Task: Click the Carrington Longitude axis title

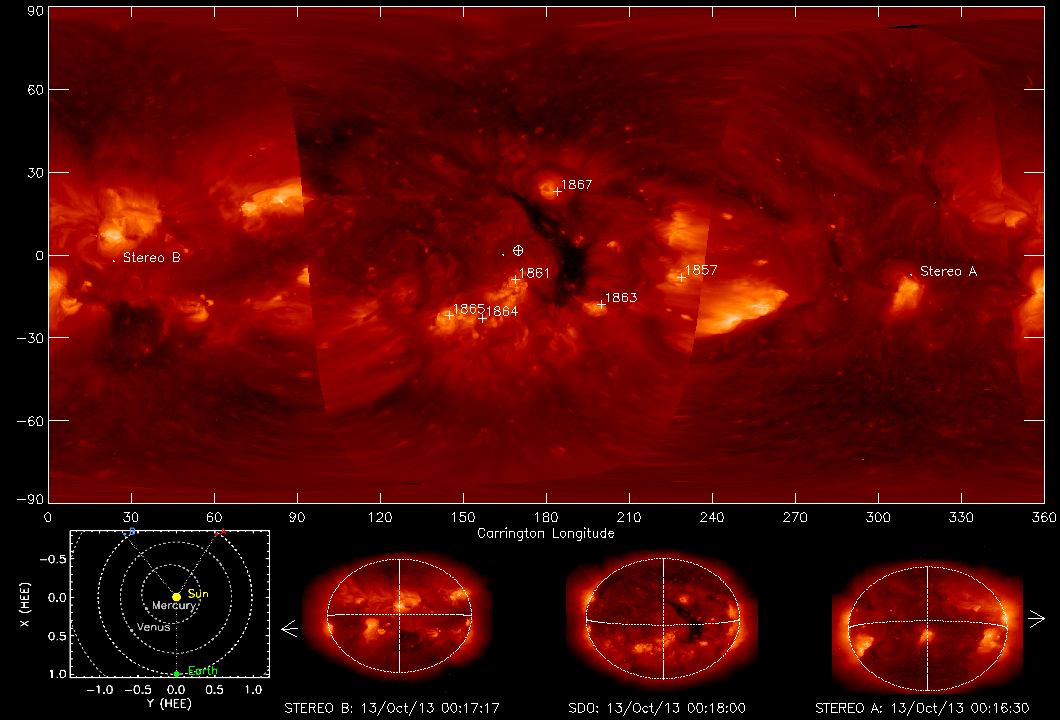Action: pyautogui.click(x=546, y=533)
